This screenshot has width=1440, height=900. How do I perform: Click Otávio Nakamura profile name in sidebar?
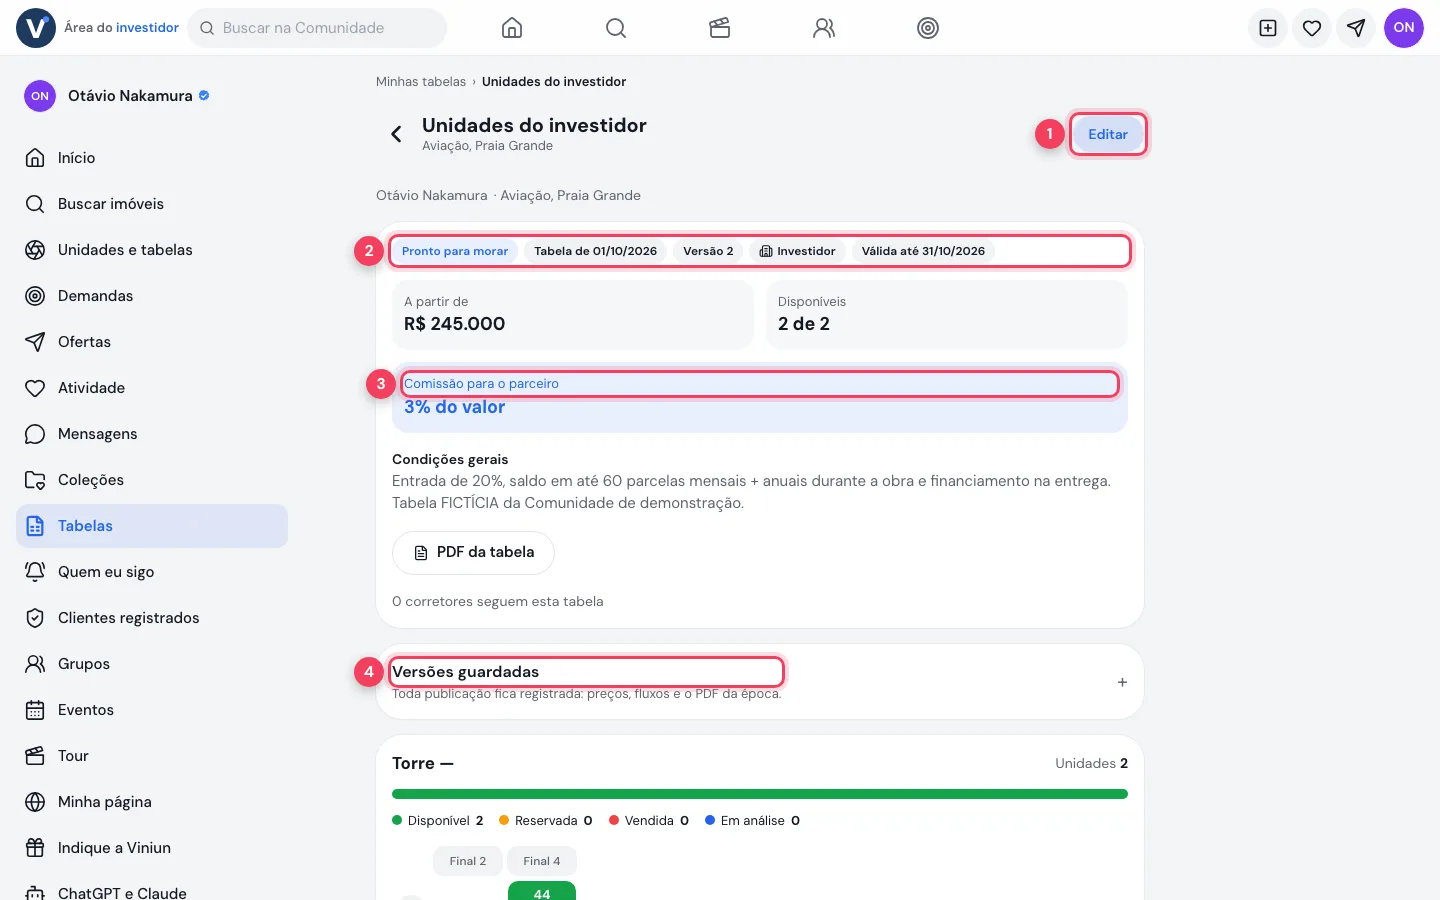[130, 96]
